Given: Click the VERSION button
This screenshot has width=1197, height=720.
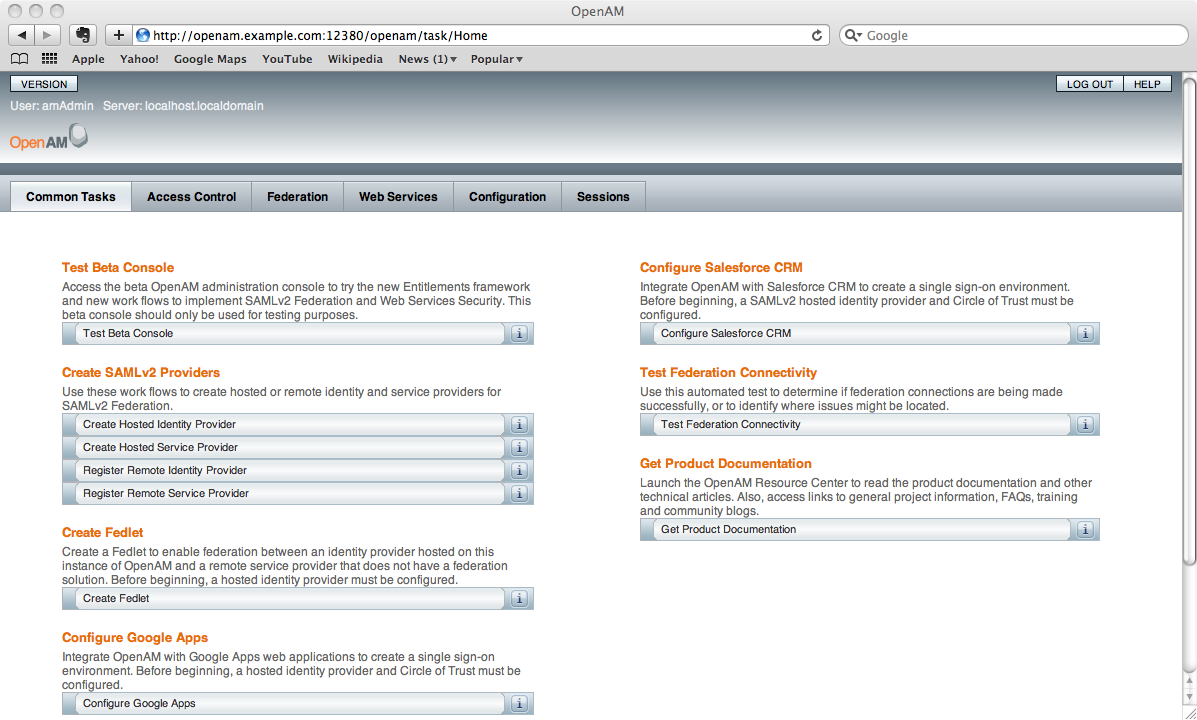Looking at the screenshot, I should [44, 84].
